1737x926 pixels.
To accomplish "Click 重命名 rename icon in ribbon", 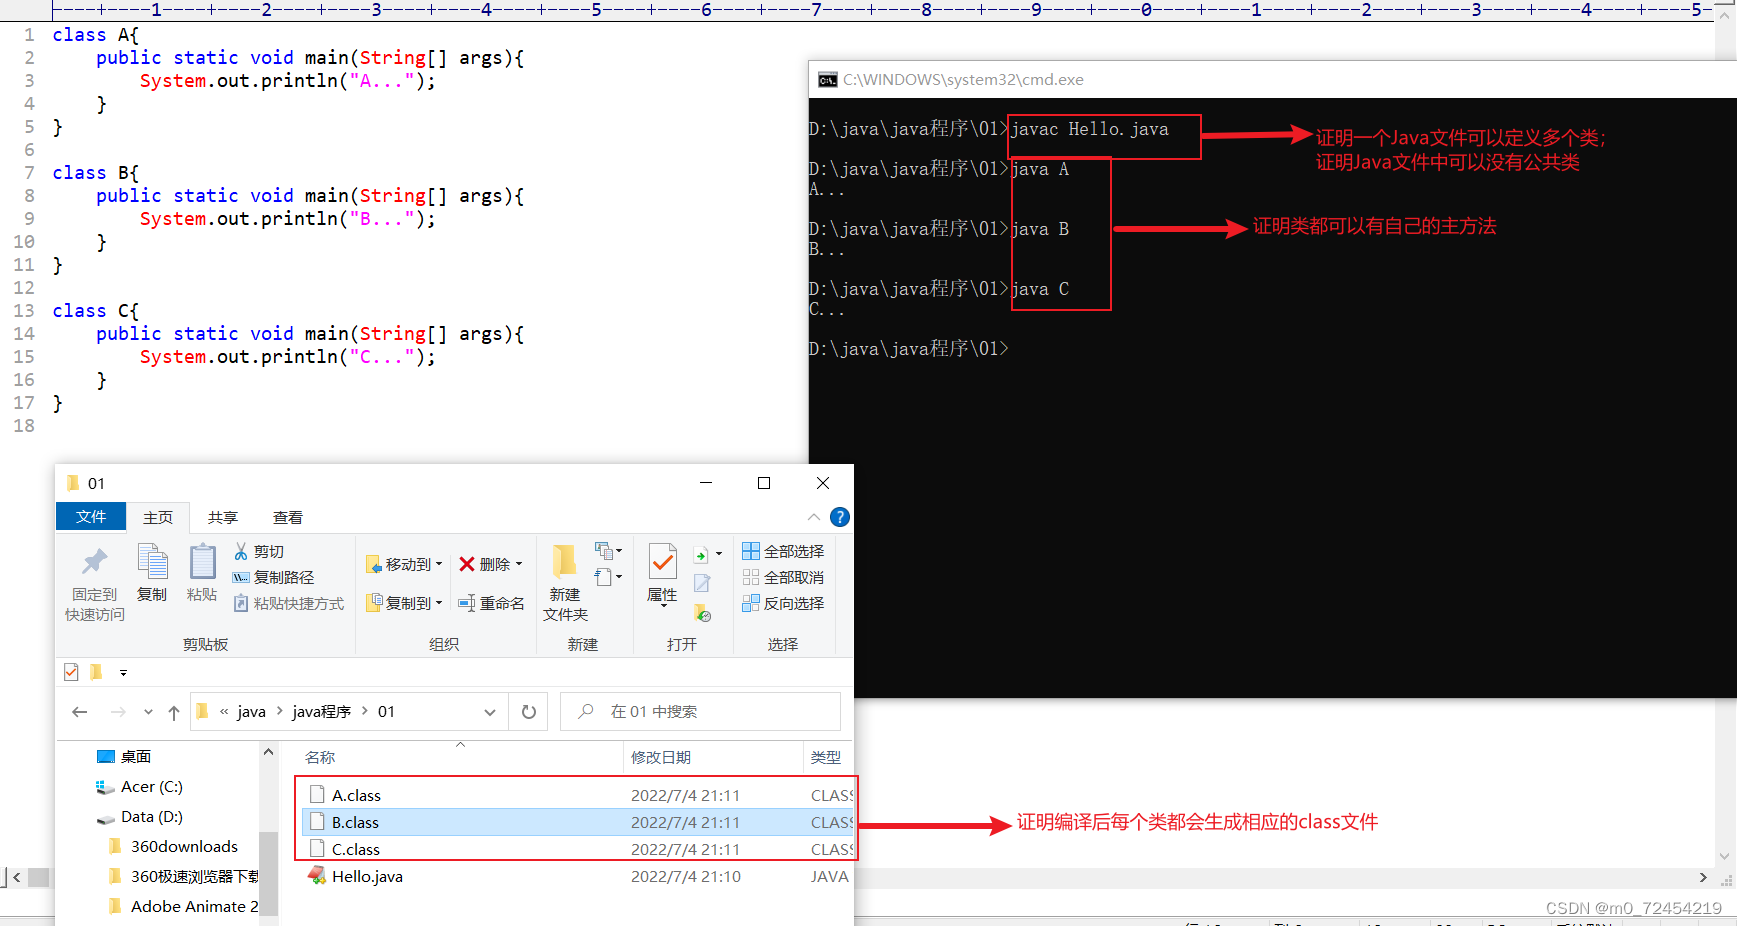I will pos(466,603).
